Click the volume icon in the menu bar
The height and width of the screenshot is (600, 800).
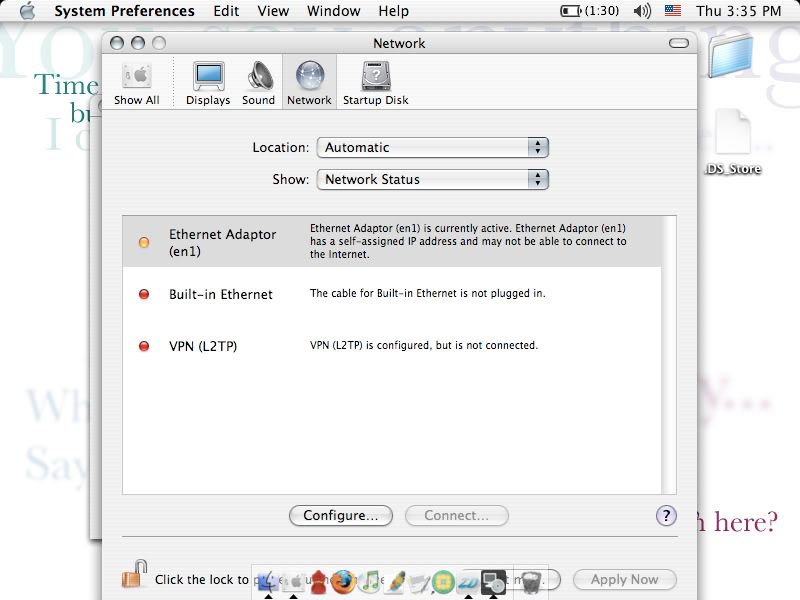(642, 11)
